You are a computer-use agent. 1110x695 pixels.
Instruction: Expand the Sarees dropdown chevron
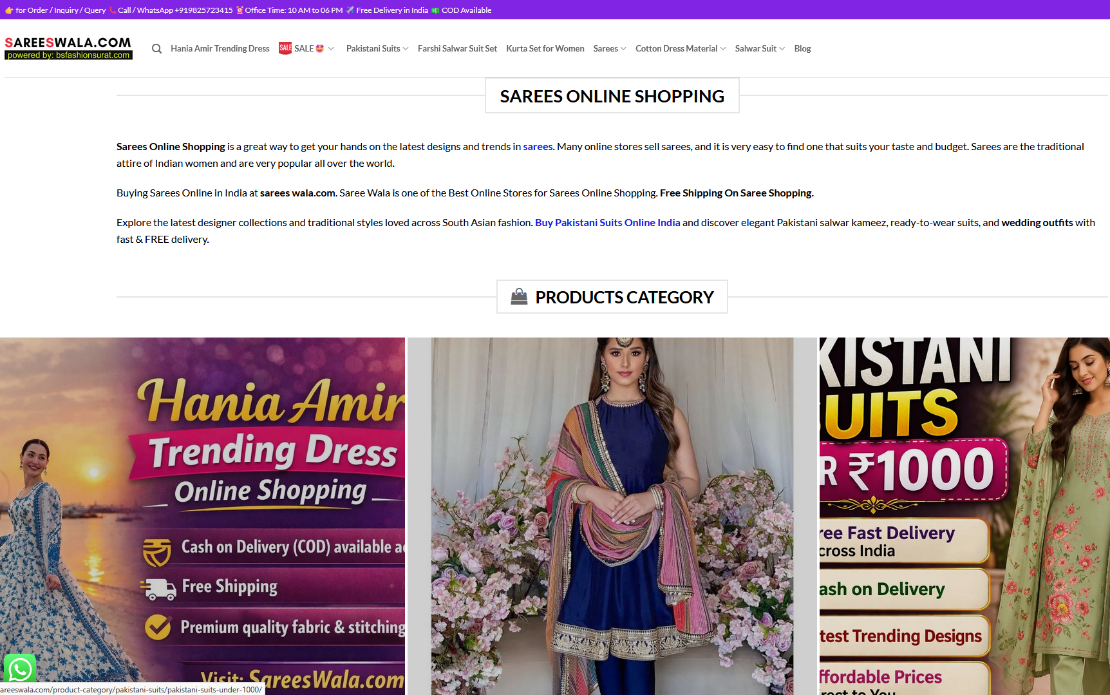point(623,49)
